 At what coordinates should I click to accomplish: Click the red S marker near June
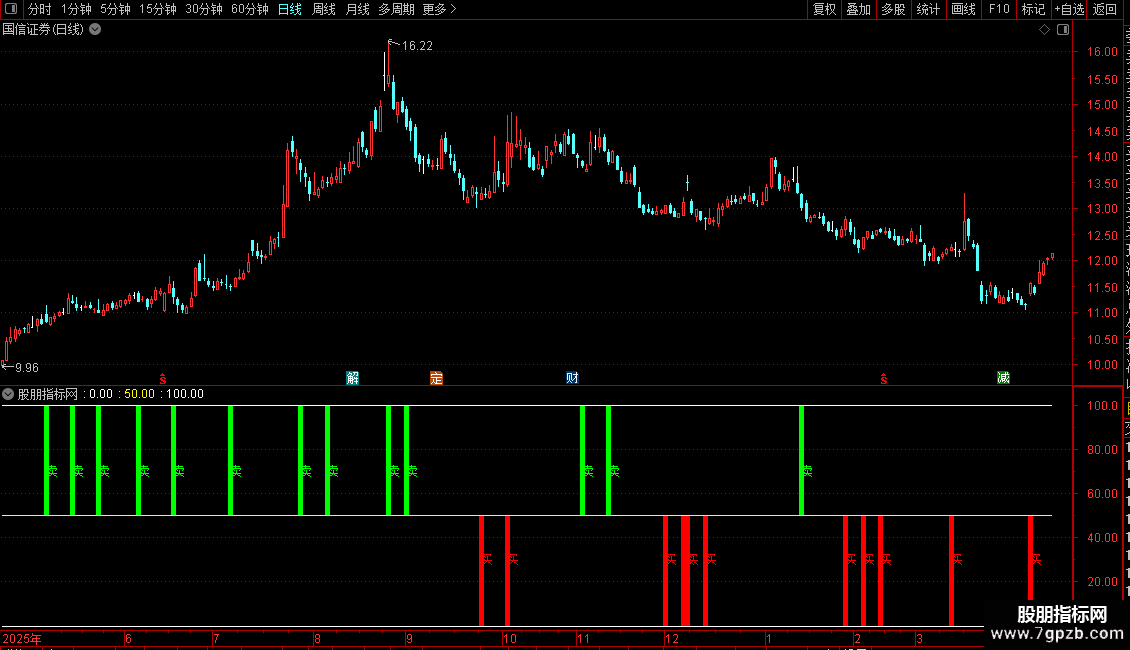click(163, 379)
